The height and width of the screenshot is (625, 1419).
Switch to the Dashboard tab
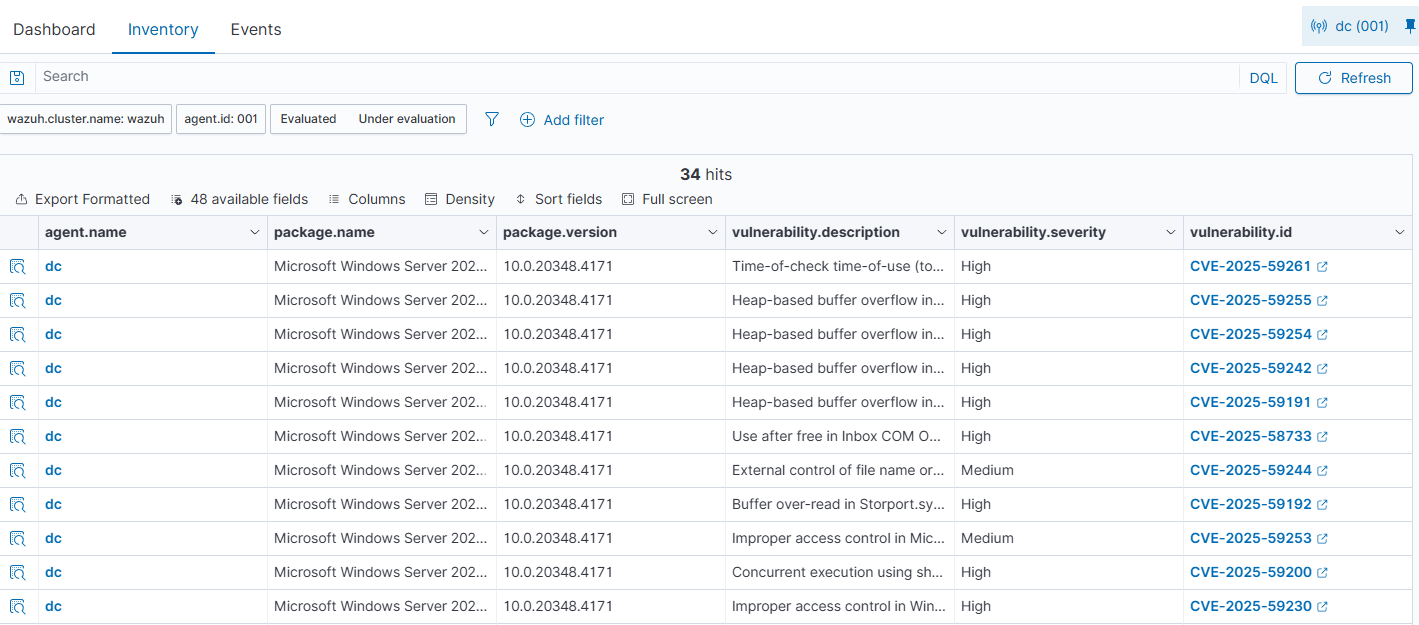pyautogui.click(x=54, y=30)
